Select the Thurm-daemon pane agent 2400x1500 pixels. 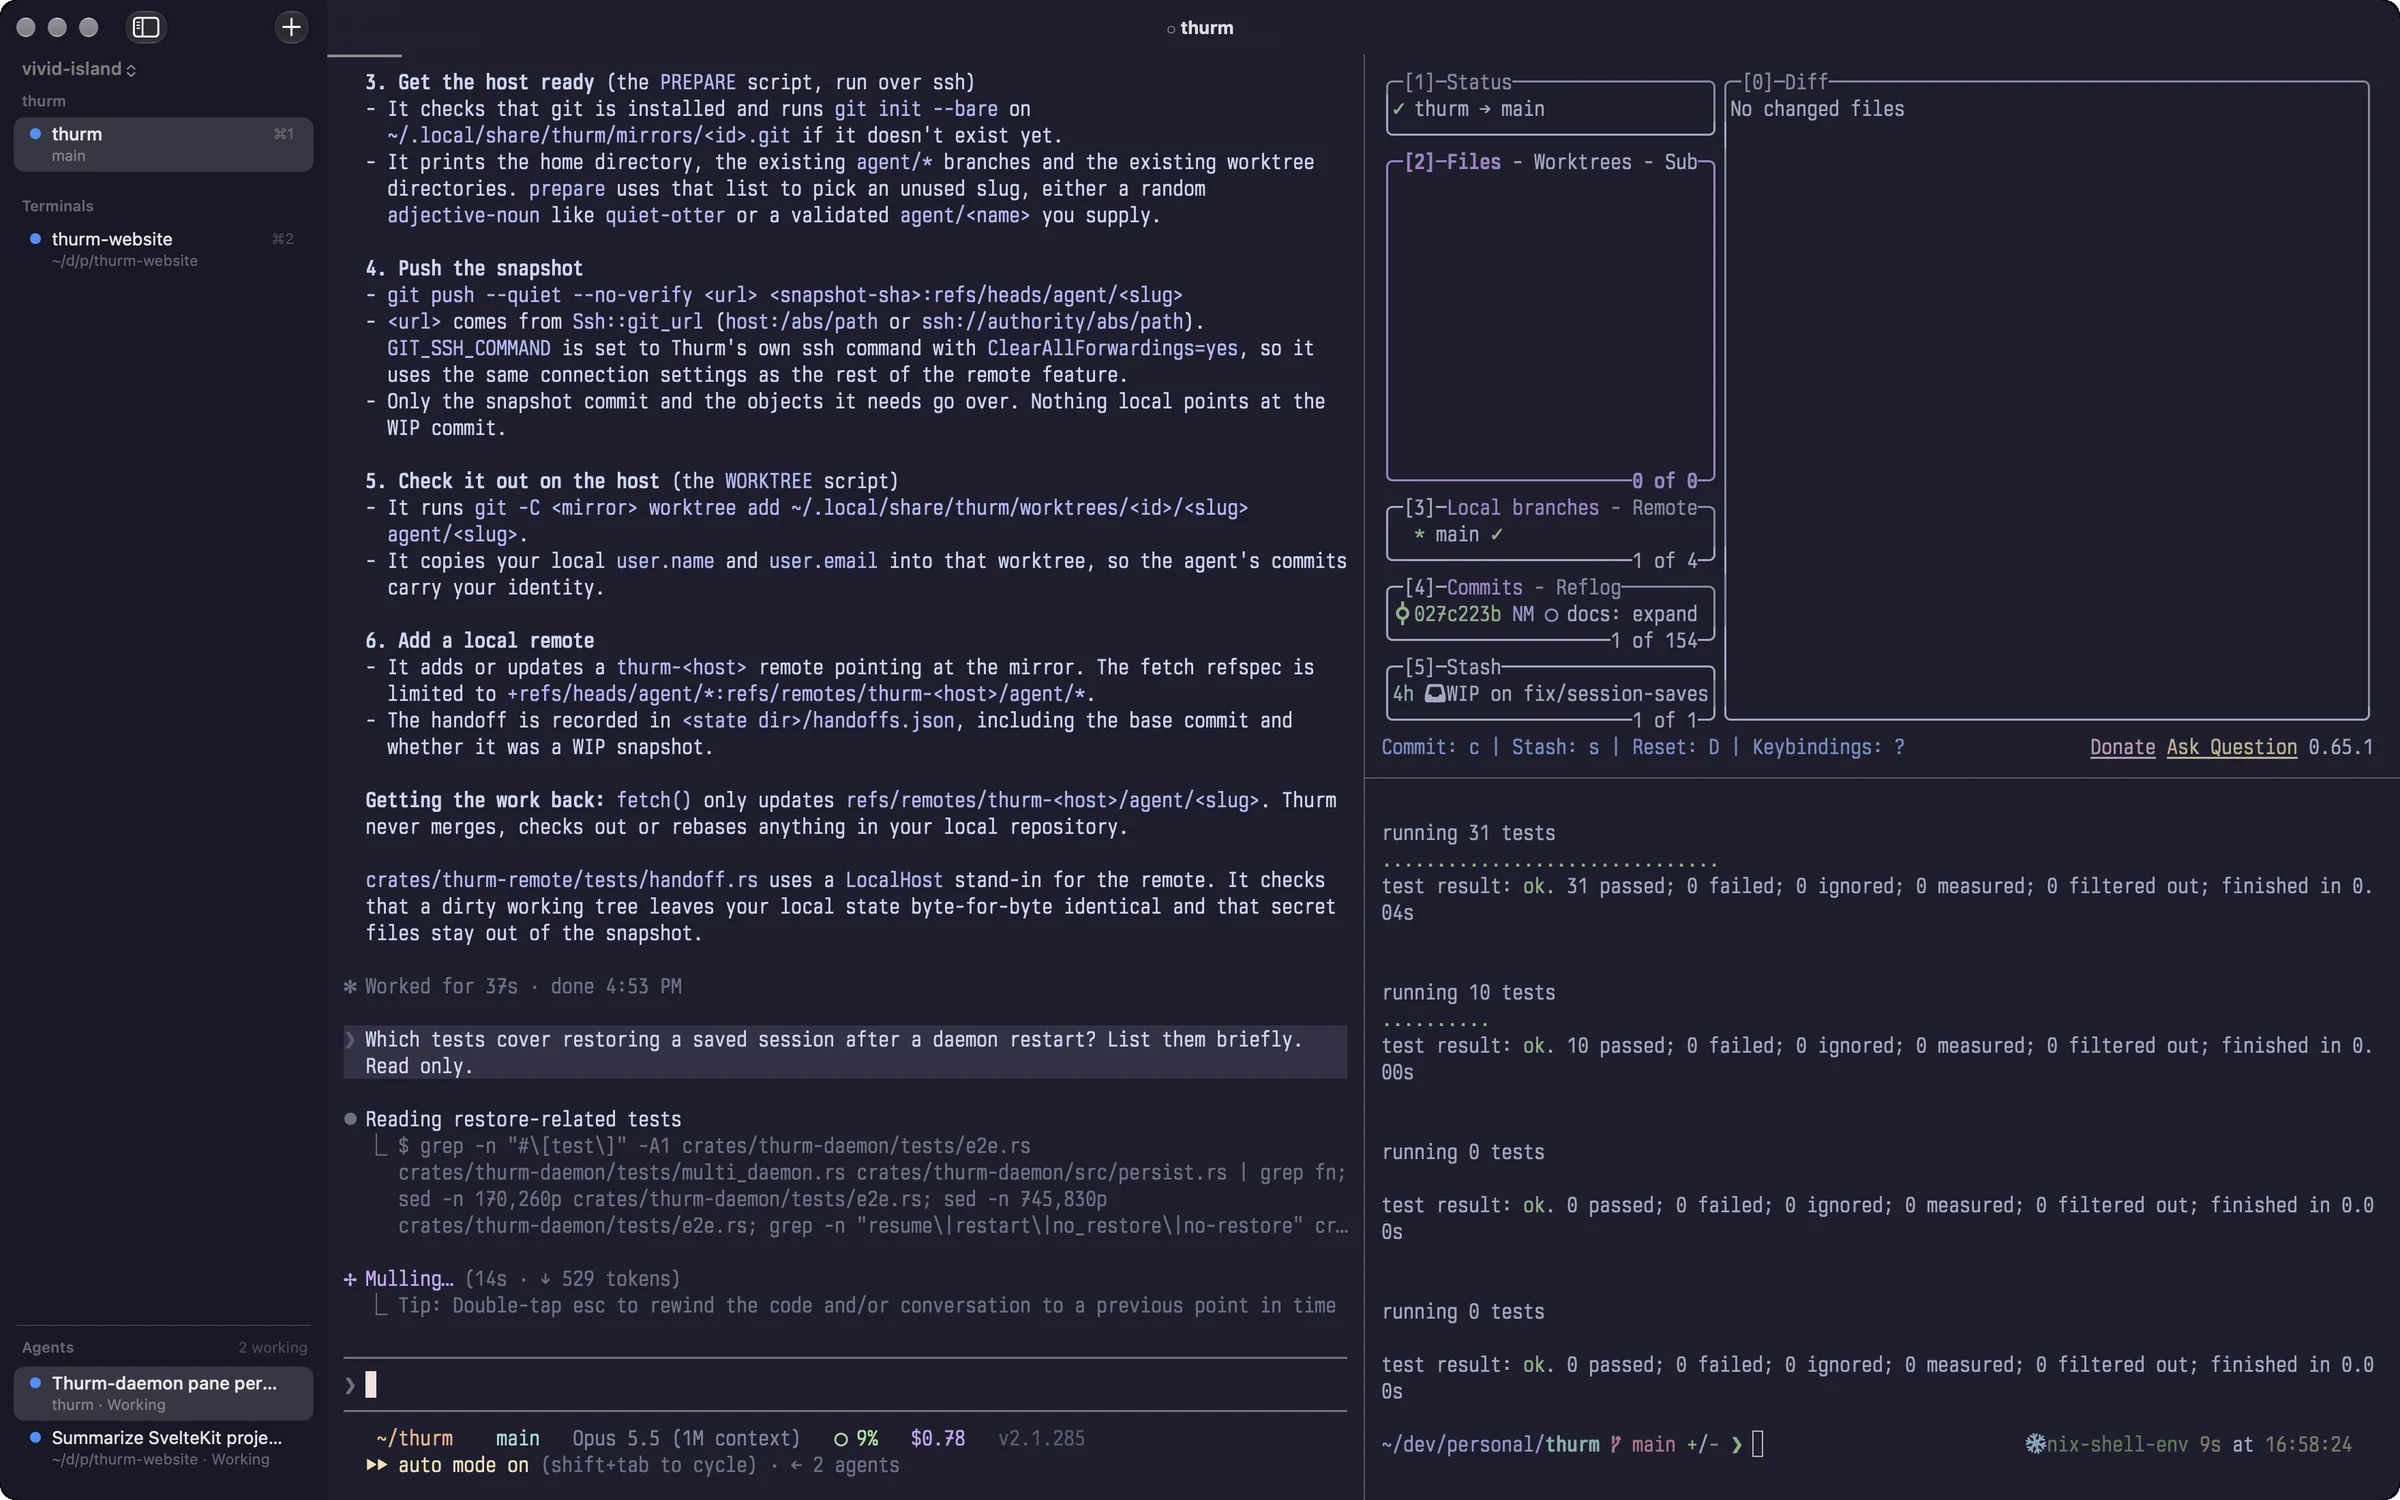pyautogui.click(x=163, y=1393)
